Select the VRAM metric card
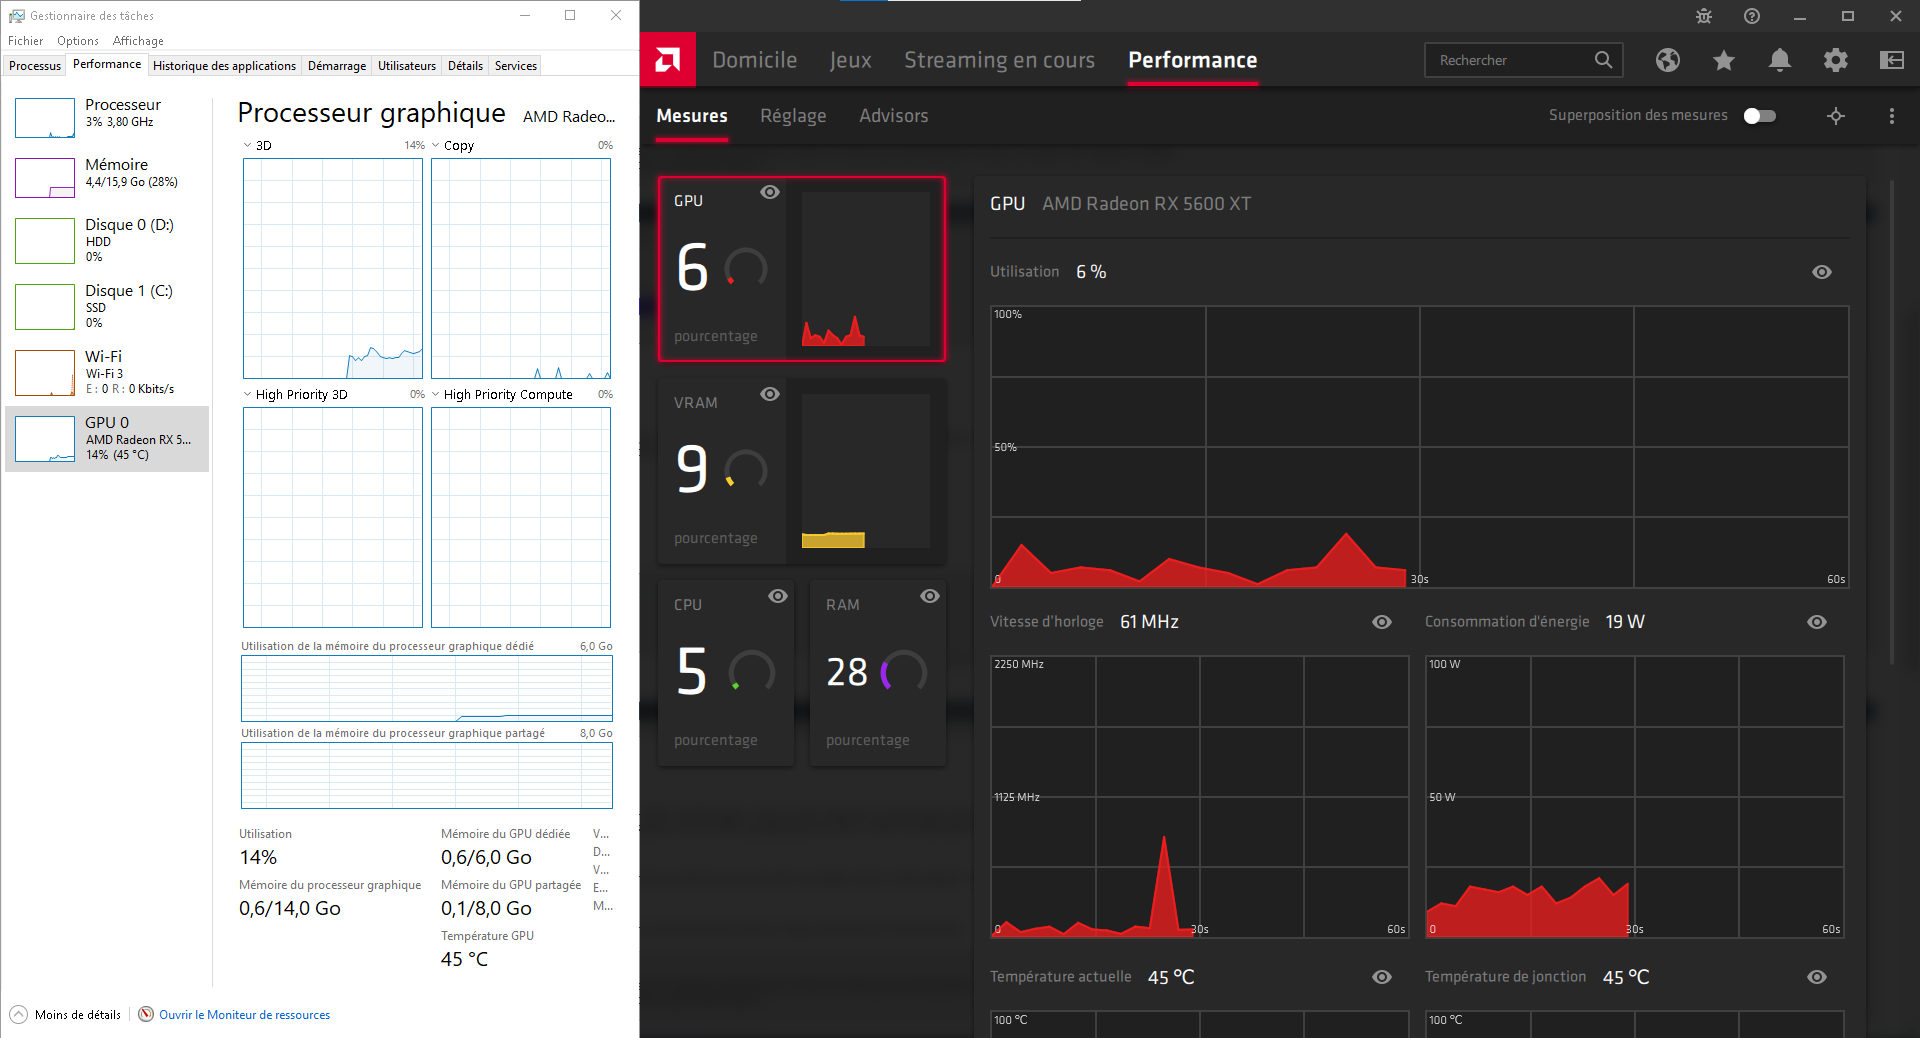1920x1038 pixels. [x=802, y=471]
